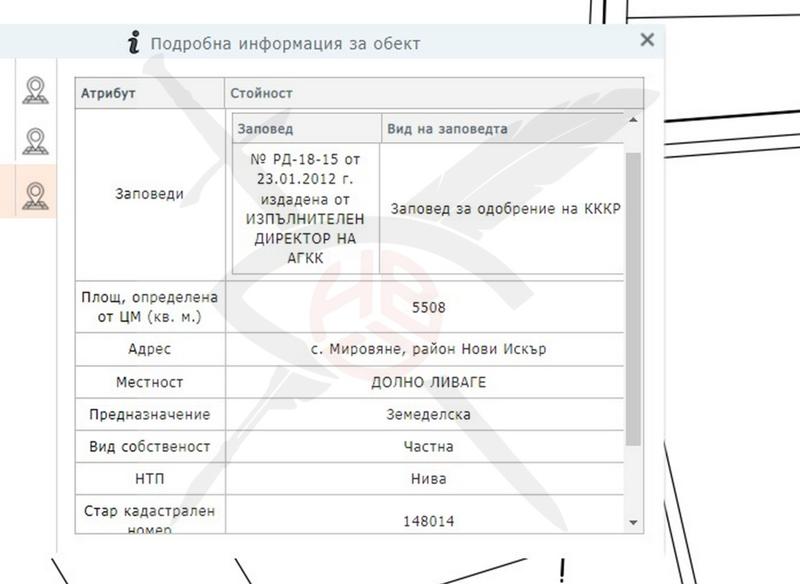Screen dimensions: 800x584
Task: Click the Атрибут column header
Action: pyautogui.click(x=110, y=93)
